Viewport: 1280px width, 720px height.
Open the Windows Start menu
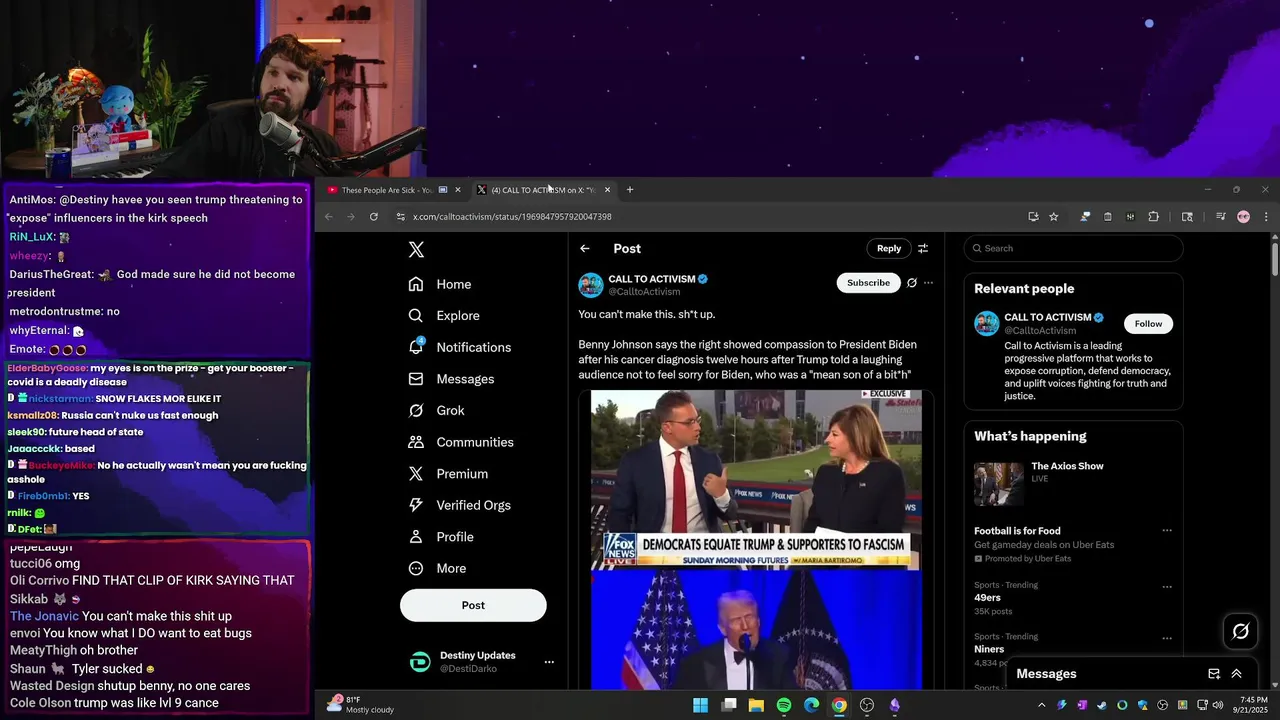coord(701,705)
